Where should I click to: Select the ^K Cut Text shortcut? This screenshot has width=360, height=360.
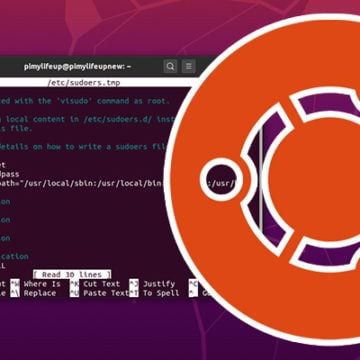(x=95, y=284)
